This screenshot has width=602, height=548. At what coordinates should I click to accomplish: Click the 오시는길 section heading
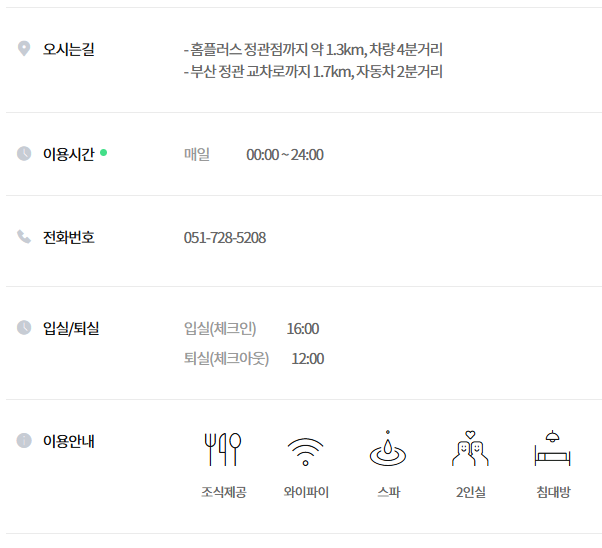tap(68, 49)
